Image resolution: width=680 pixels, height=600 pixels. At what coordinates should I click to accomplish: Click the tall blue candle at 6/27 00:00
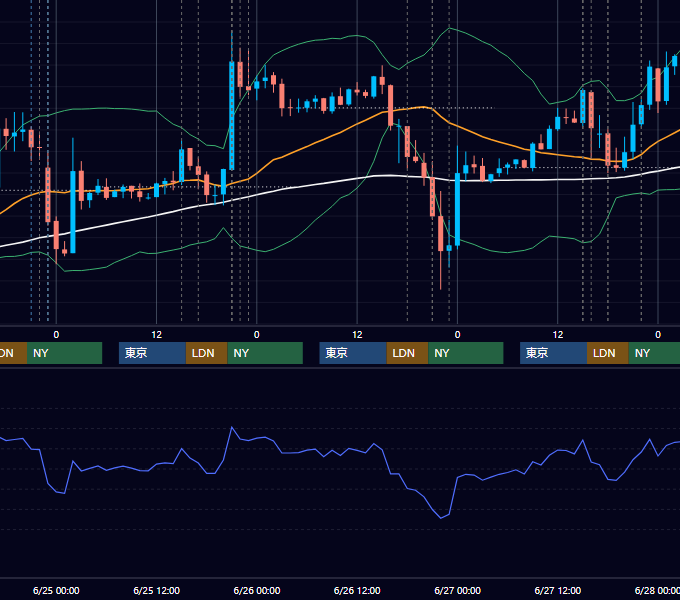458,210
